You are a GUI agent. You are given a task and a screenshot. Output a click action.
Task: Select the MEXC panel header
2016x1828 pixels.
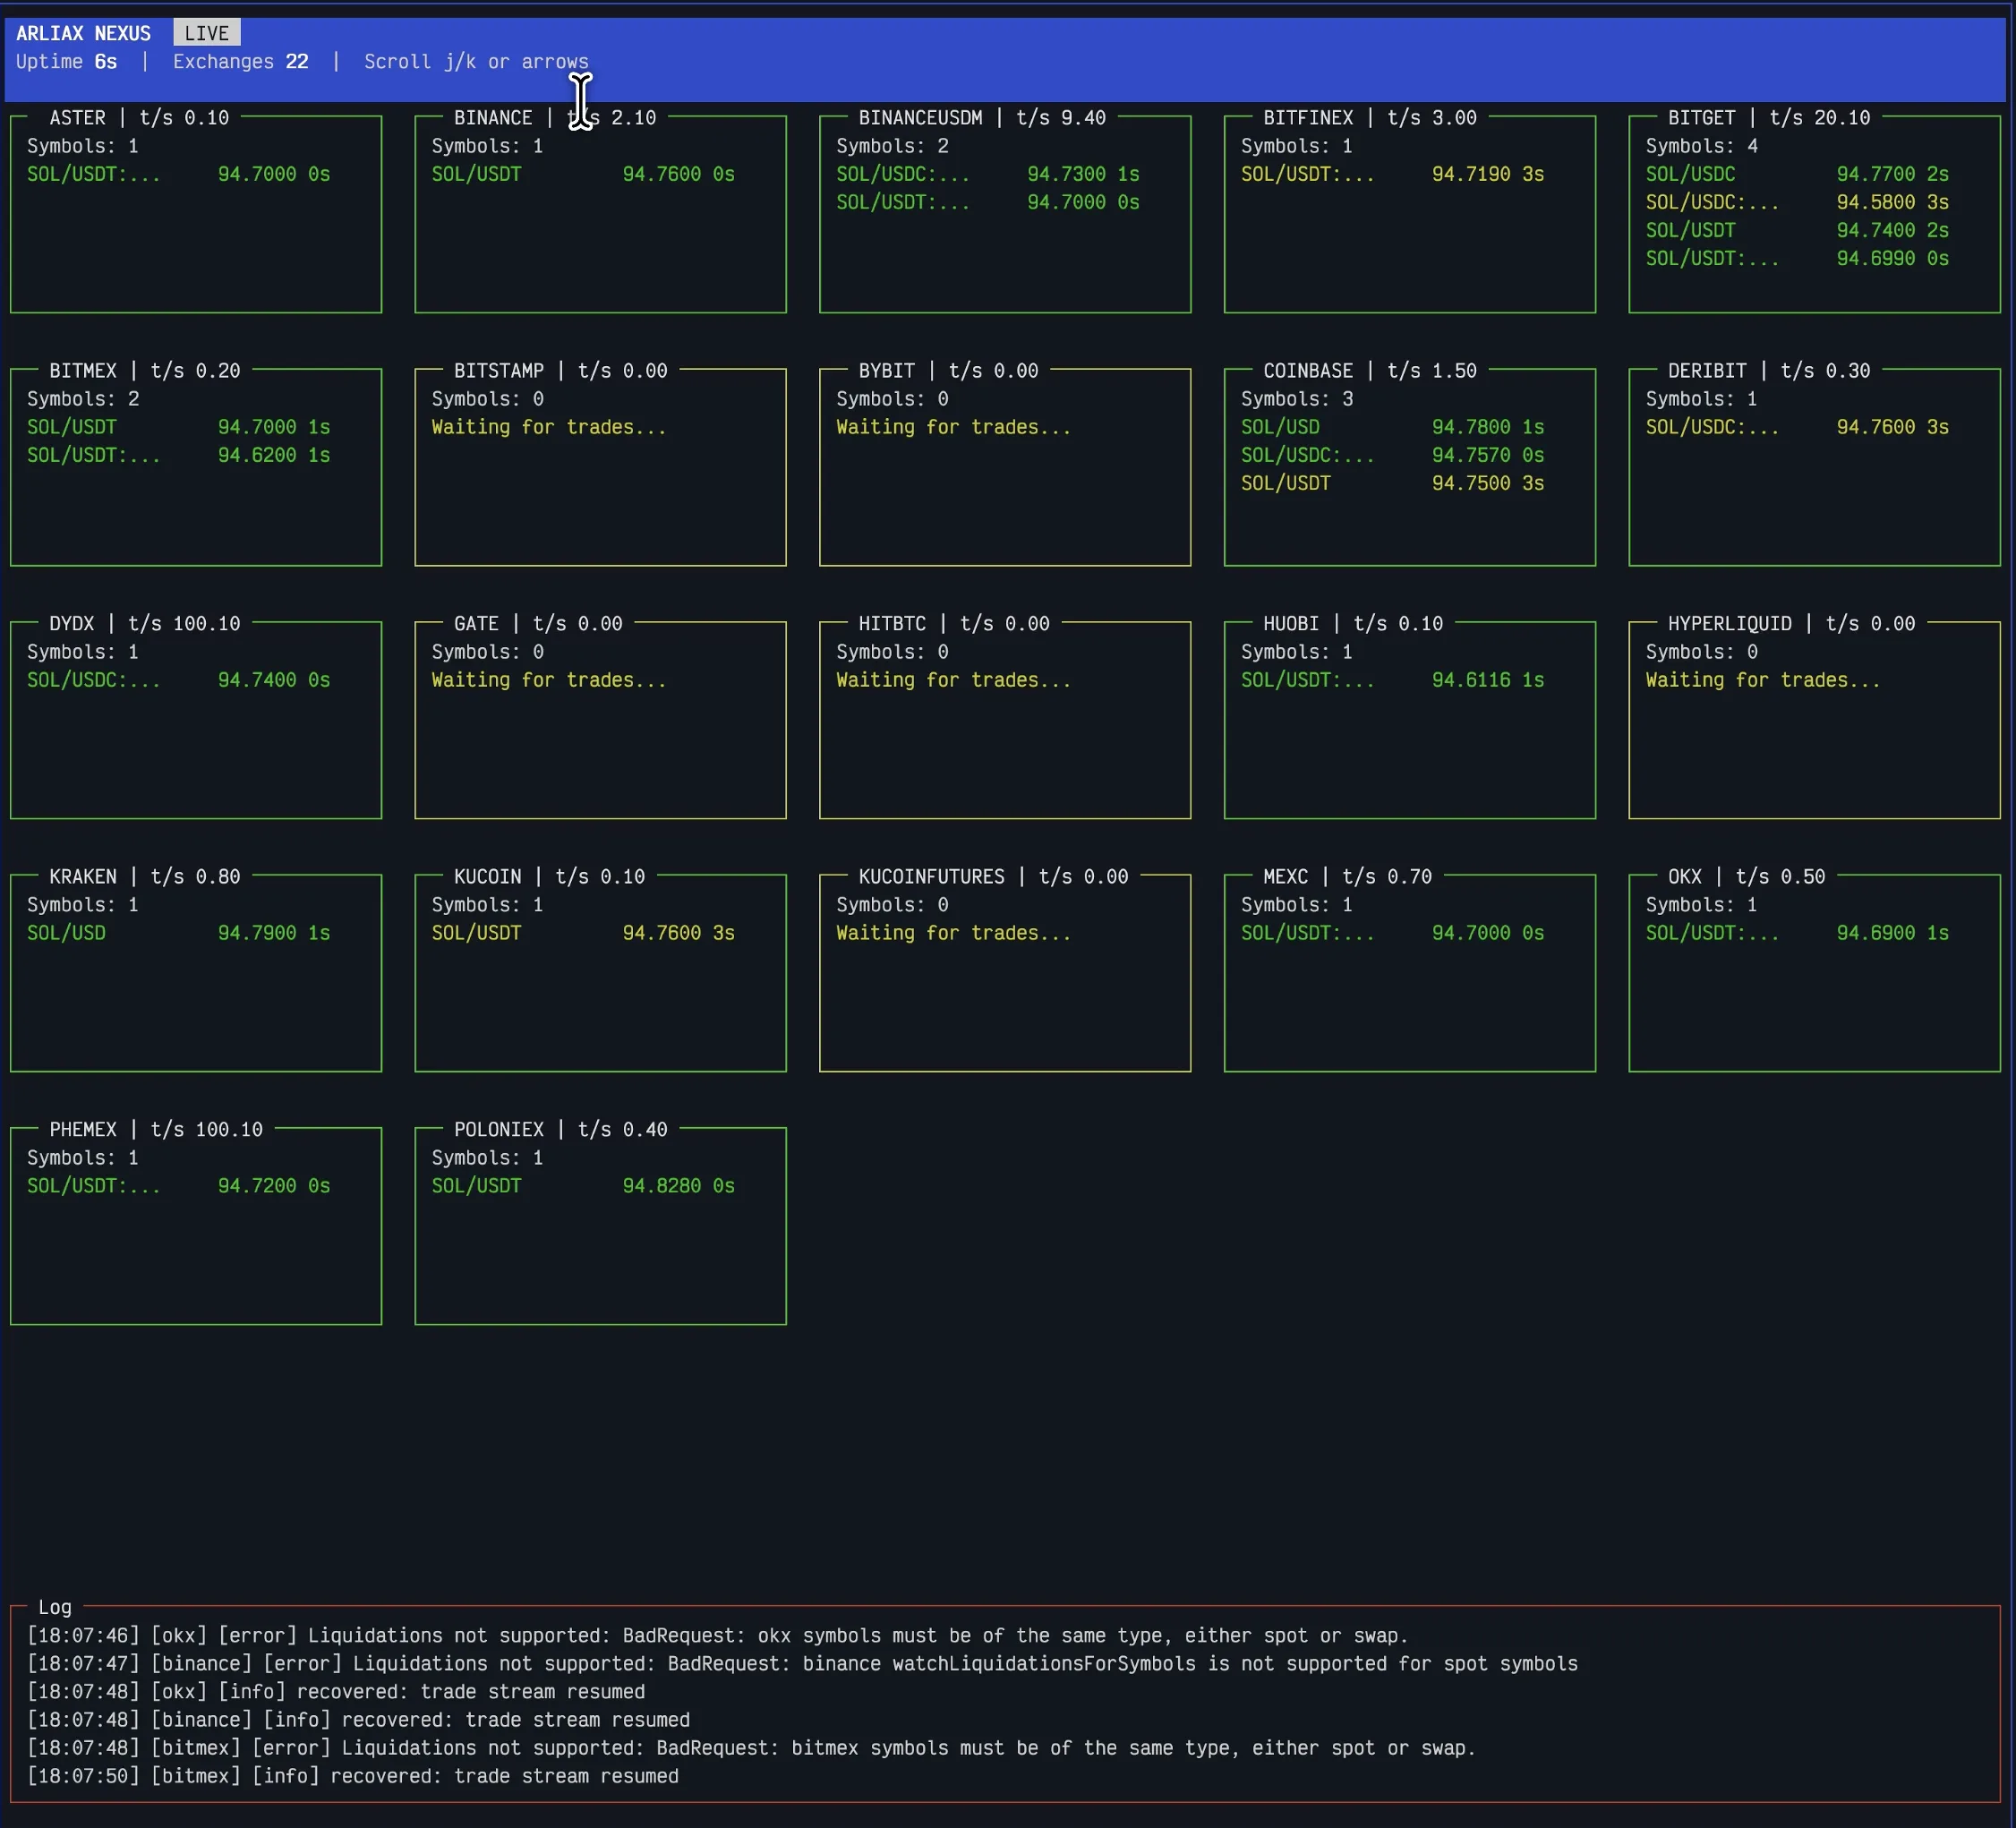pos(1347,877)
